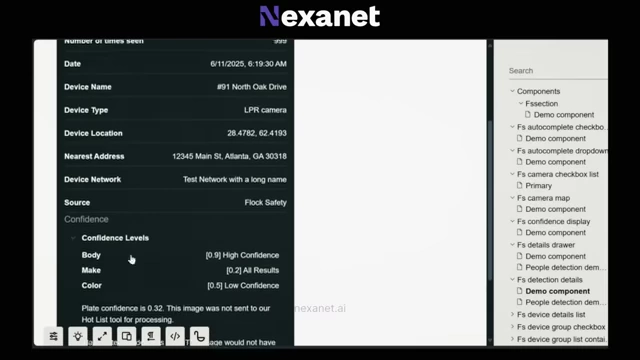This screenshot has height=360, width=640.
Task: Open Demo component under Fs autocomplete checkbox
Action: [556, 138]
